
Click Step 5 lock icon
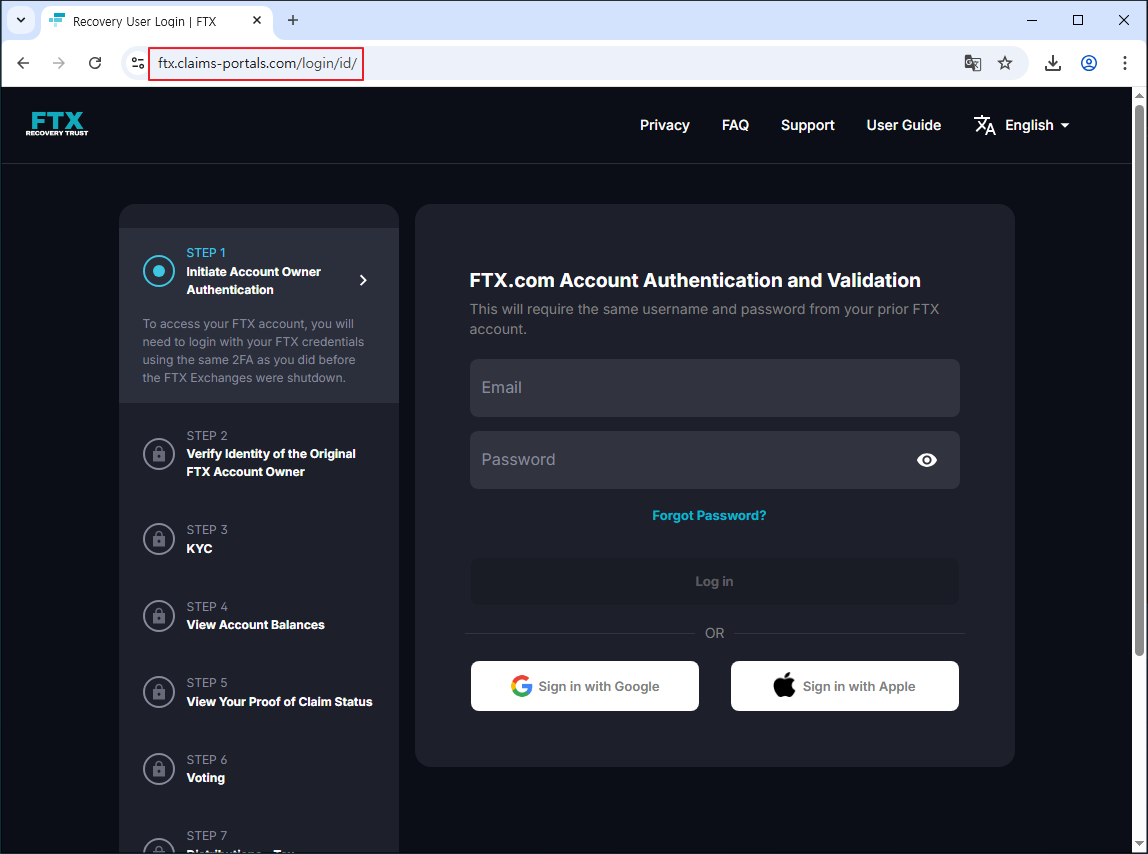pyautogui.click(x=159, y=692)
